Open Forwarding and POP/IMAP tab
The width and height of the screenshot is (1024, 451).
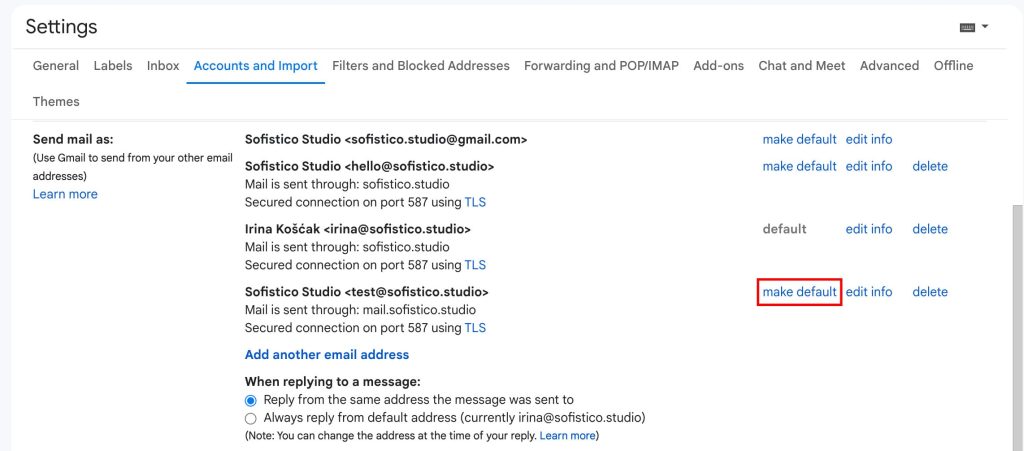click(x=601, y=66)
